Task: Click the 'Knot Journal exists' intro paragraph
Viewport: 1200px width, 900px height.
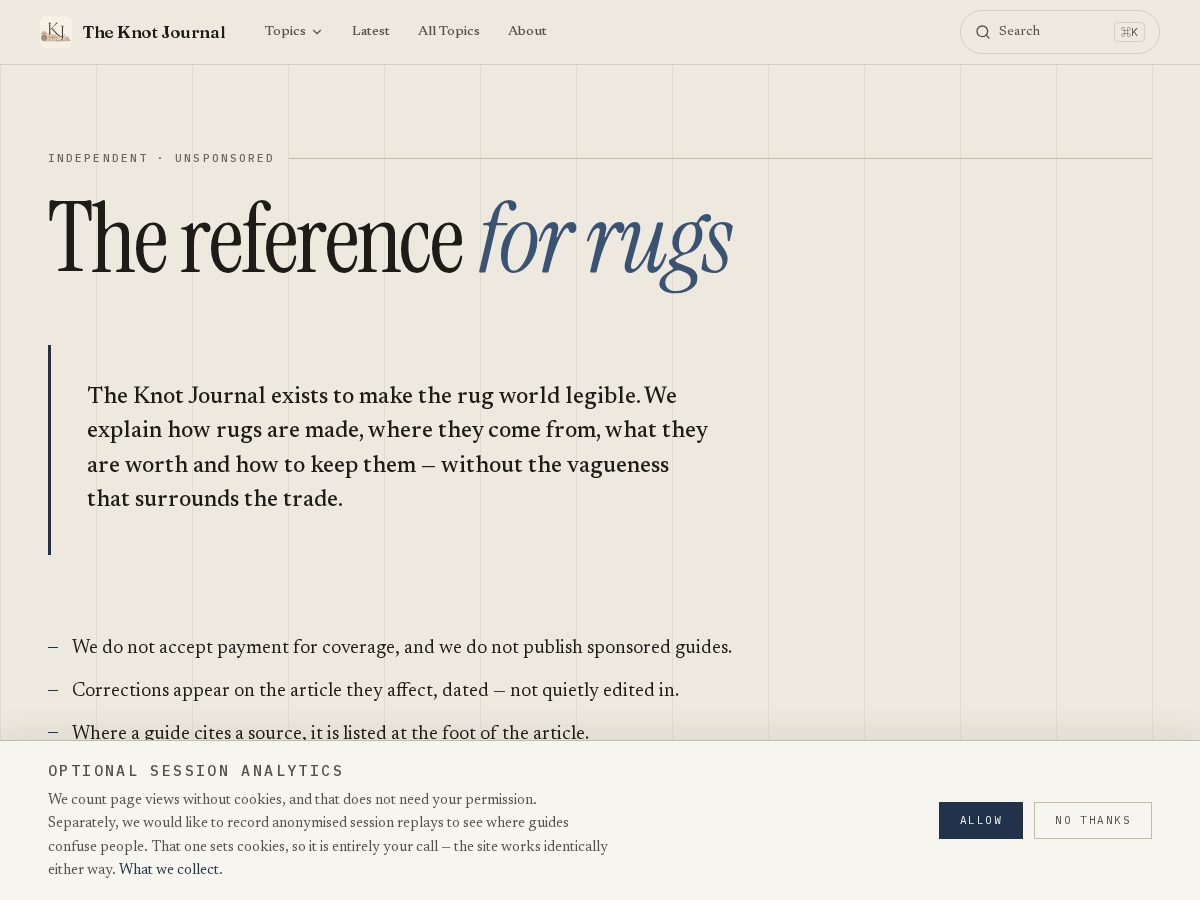Action: (398, 447)
